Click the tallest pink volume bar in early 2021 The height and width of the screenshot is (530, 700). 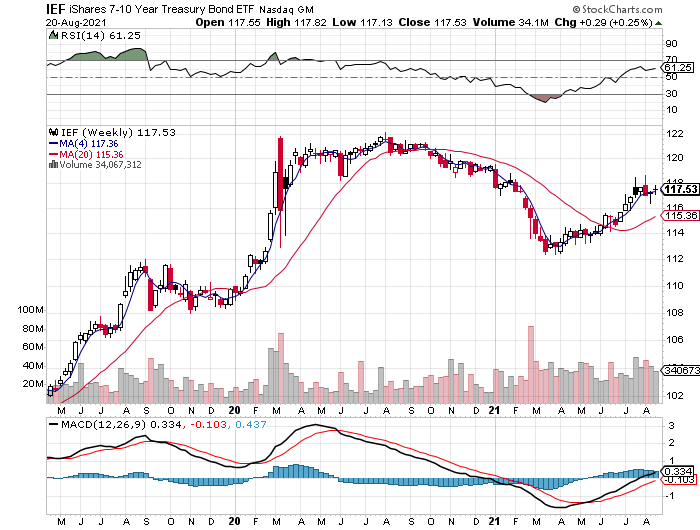(x=531, y=360)
